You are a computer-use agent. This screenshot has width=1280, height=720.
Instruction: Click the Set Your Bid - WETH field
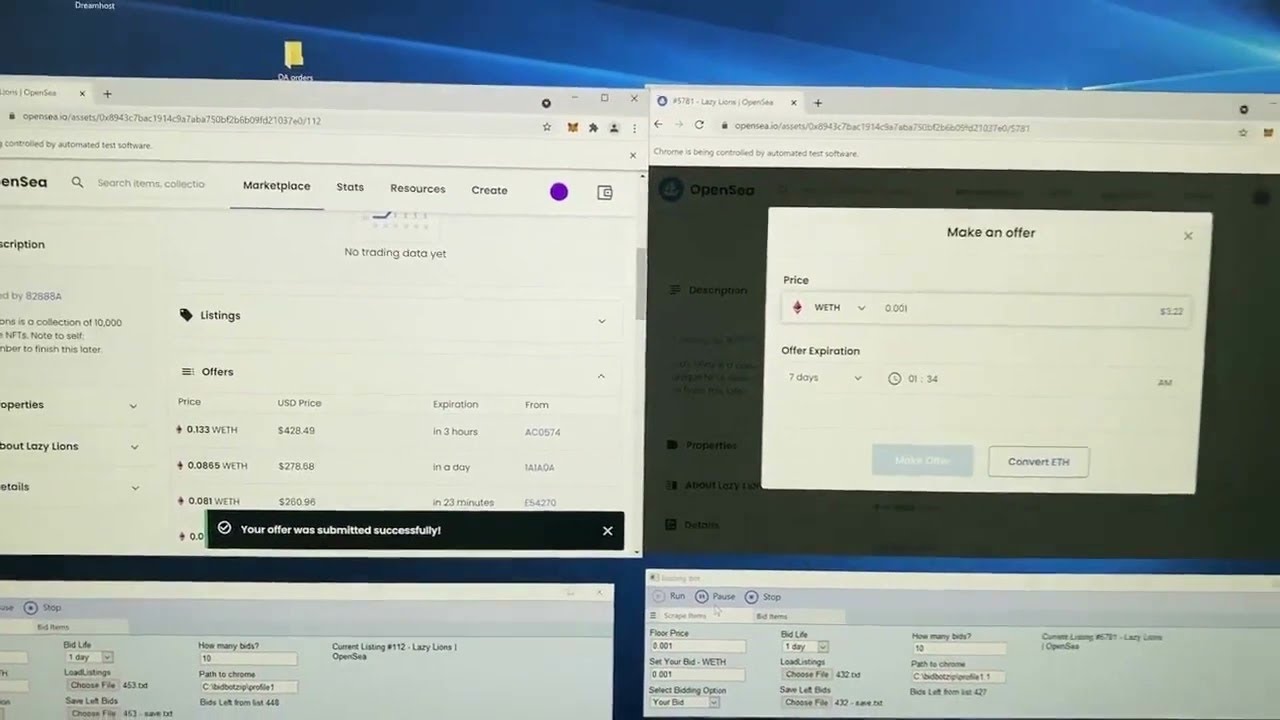697,675
